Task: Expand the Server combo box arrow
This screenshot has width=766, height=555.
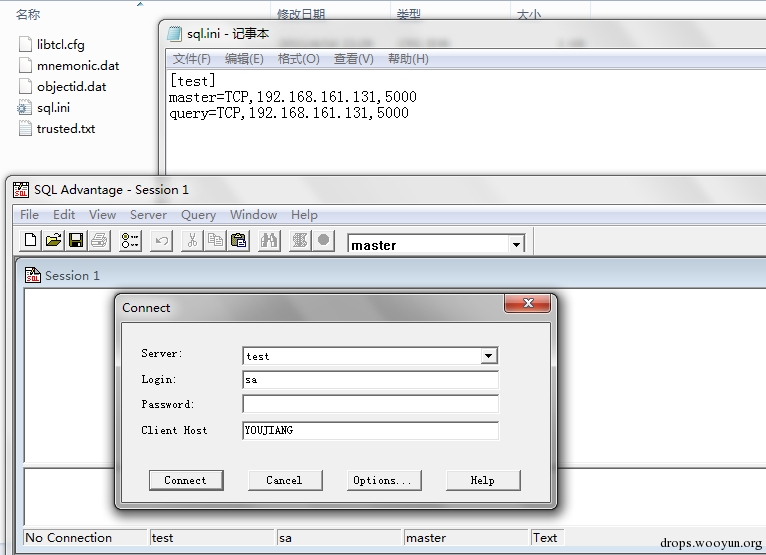Action: coord(488,356)
